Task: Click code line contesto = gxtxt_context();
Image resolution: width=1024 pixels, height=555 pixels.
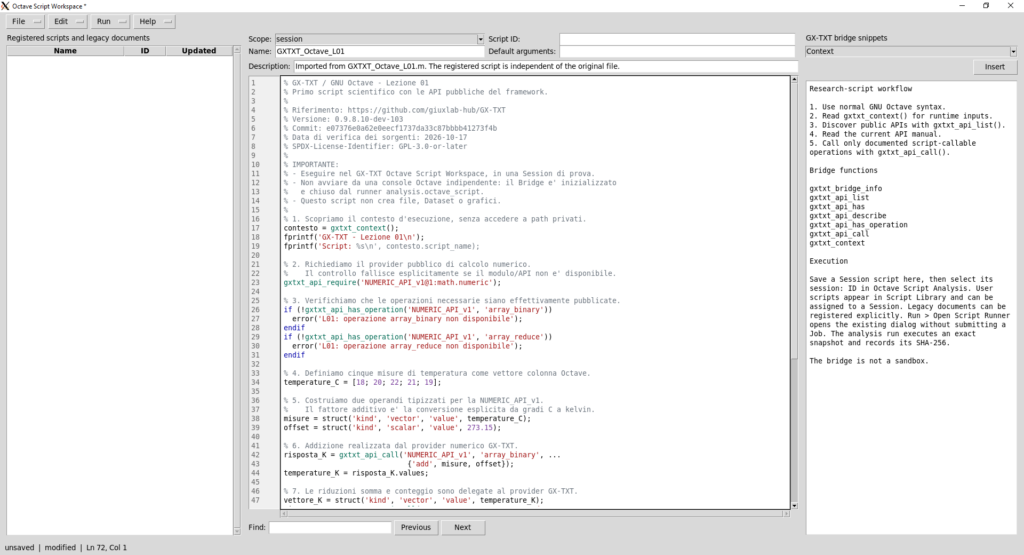Action: pyautogui.click(x=340, y=229)
